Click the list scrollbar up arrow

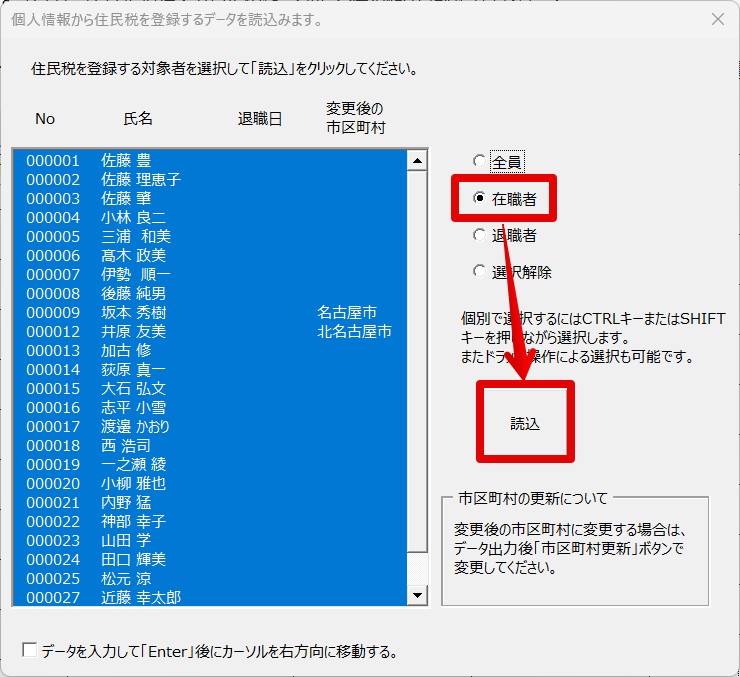417,161
